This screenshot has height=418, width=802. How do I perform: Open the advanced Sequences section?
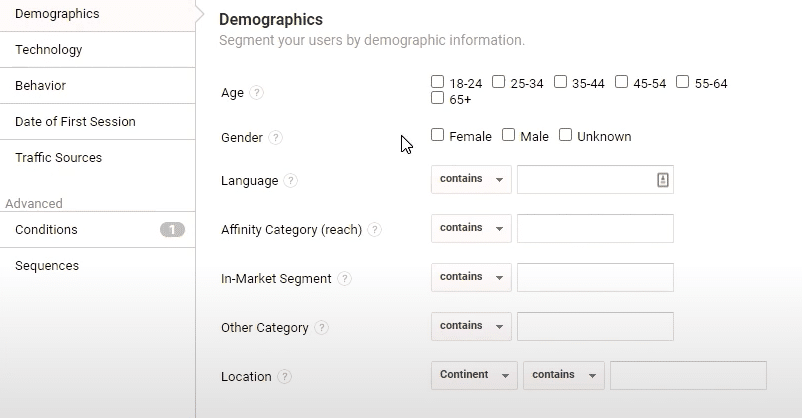pos(97,266)
